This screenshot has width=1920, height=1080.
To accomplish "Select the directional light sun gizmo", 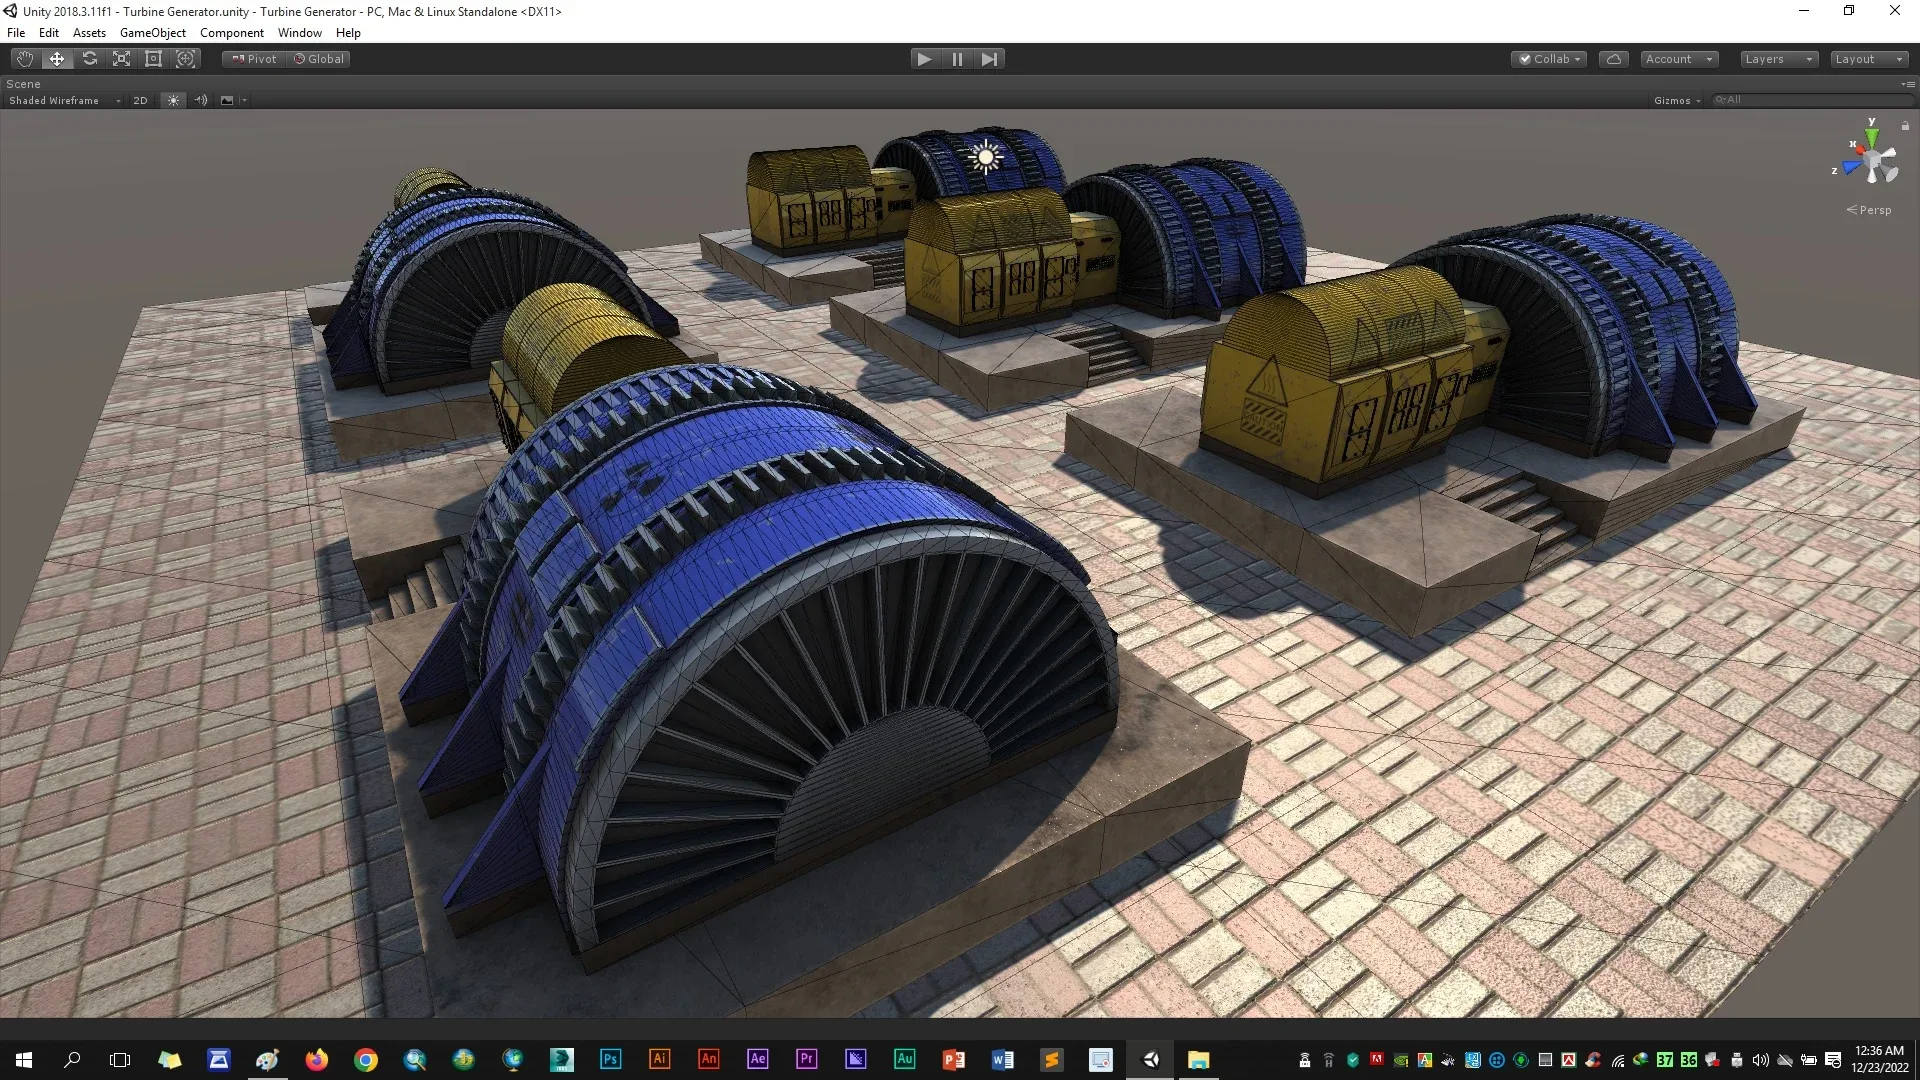I will pos(985,157).
